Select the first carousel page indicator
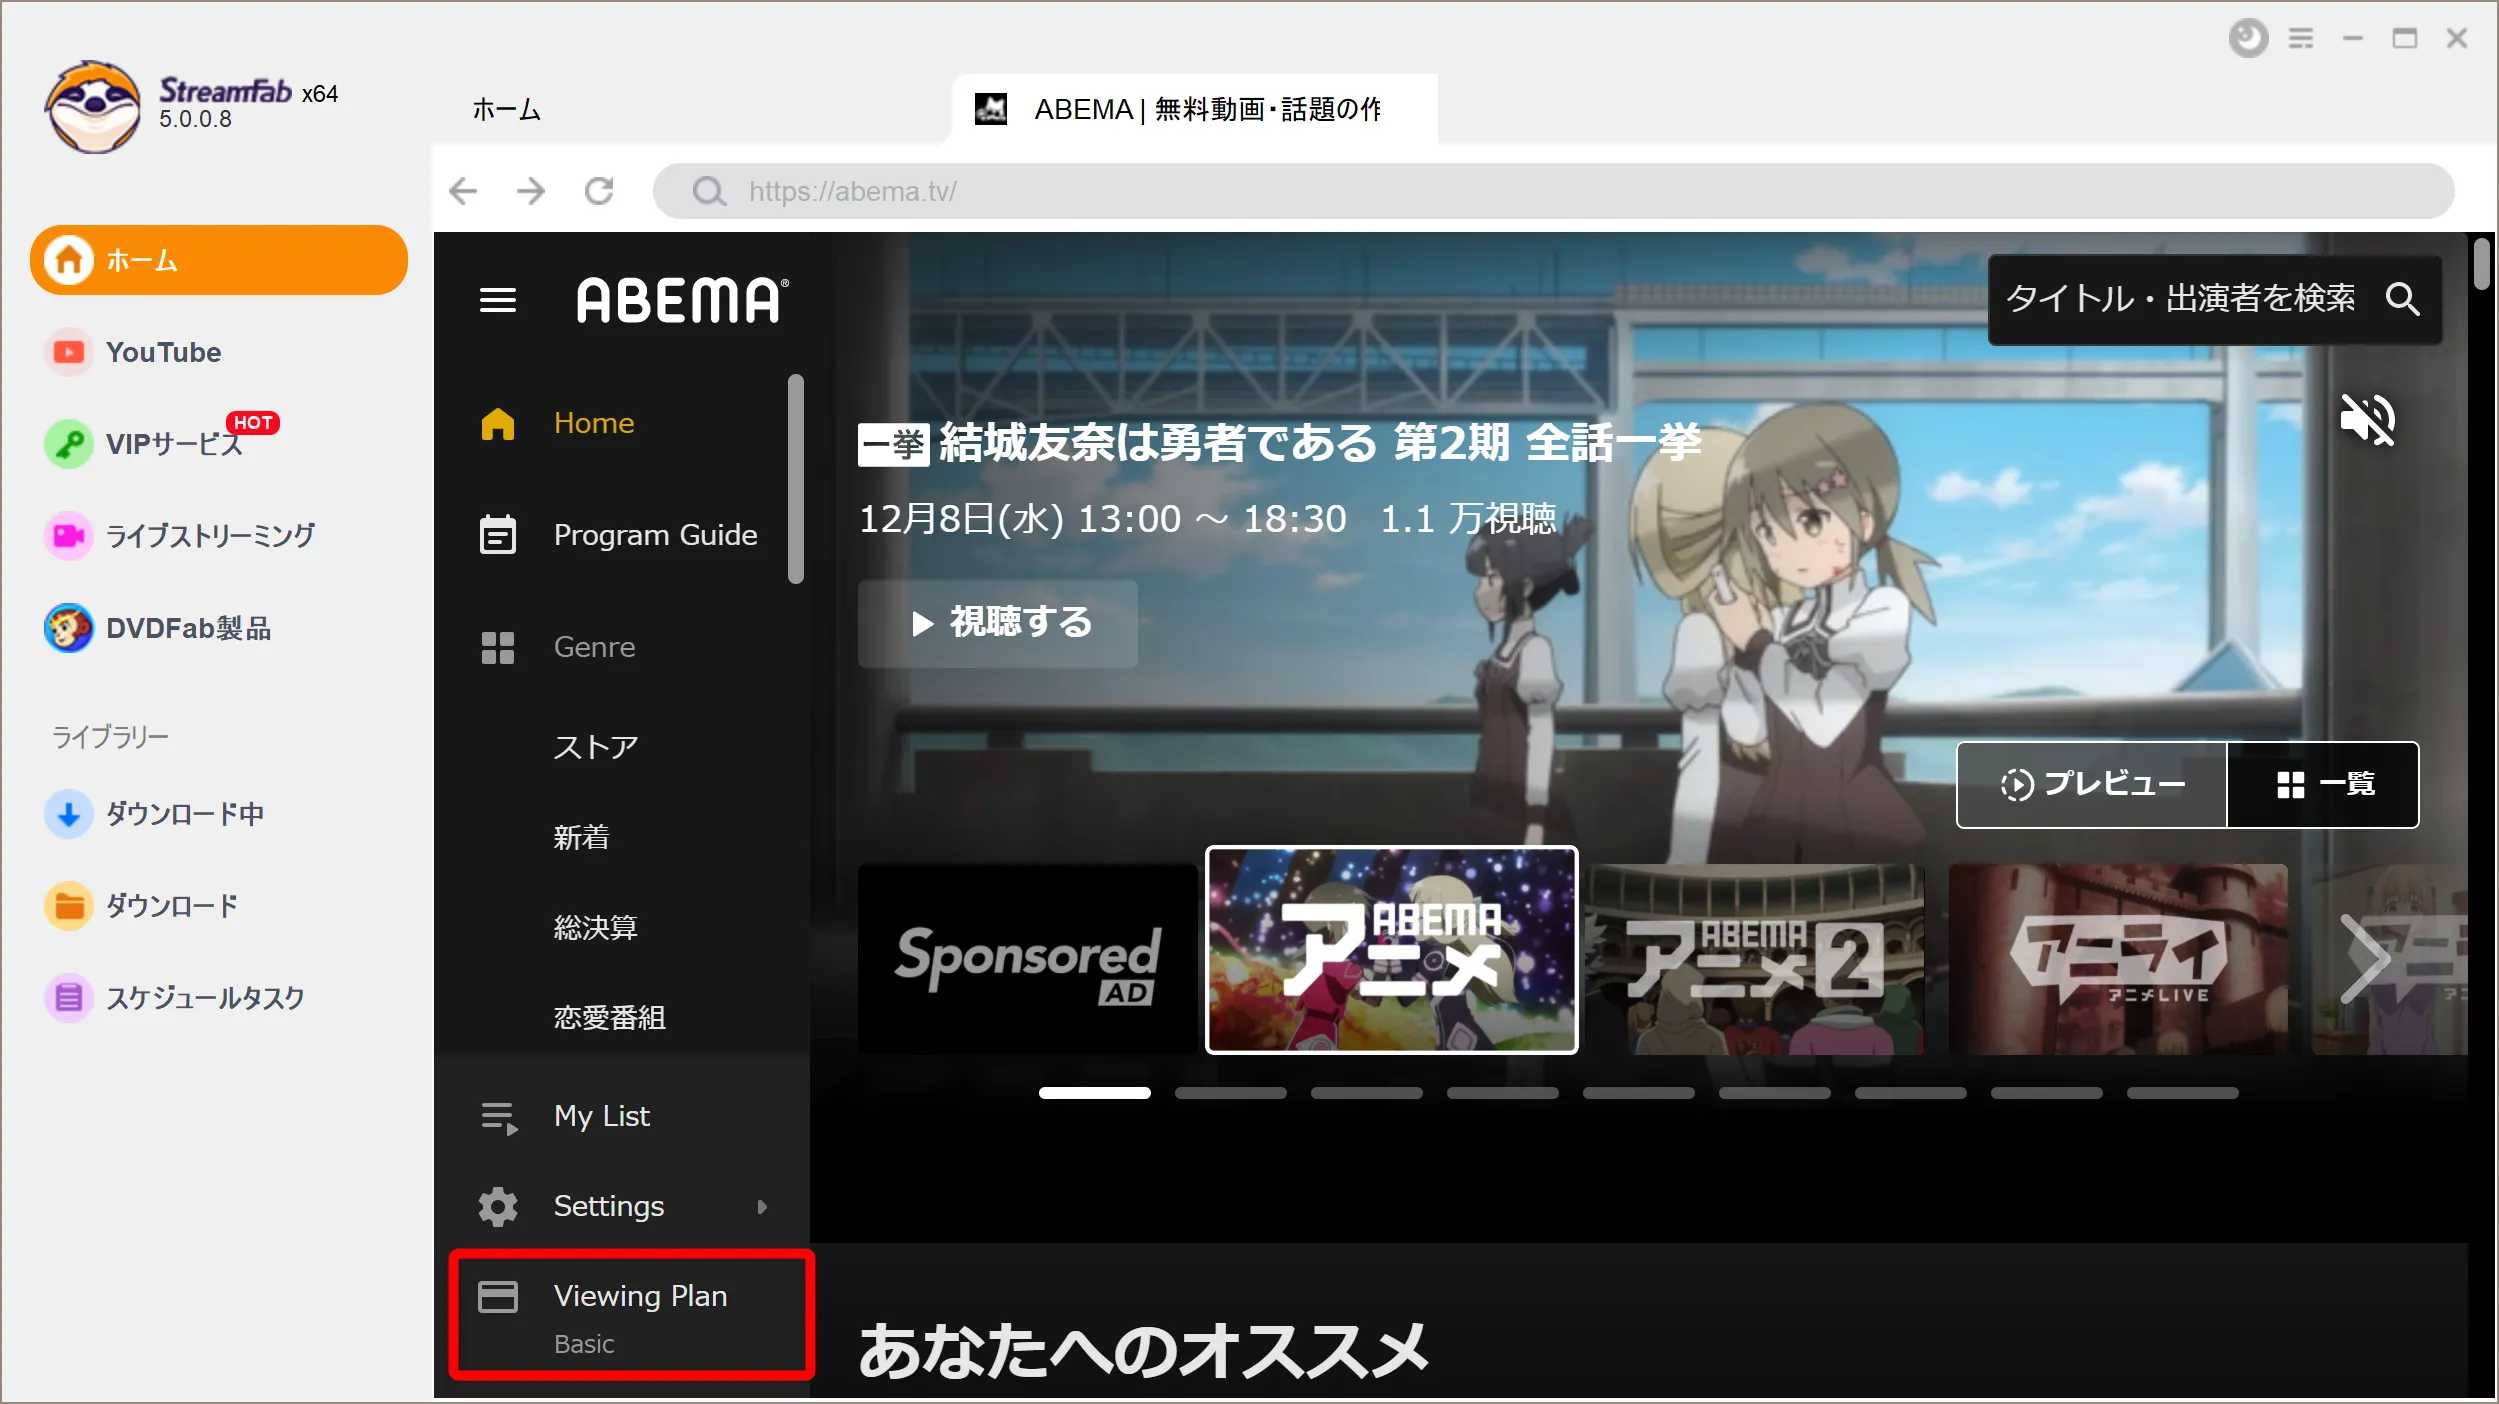2499x1404 pixels. 1095,1093
